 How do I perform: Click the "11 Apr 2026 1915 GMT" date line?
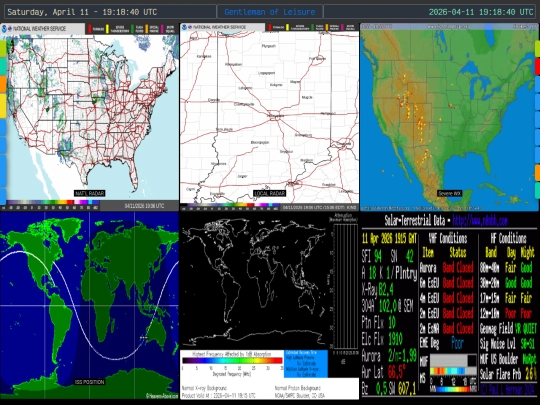389,238
